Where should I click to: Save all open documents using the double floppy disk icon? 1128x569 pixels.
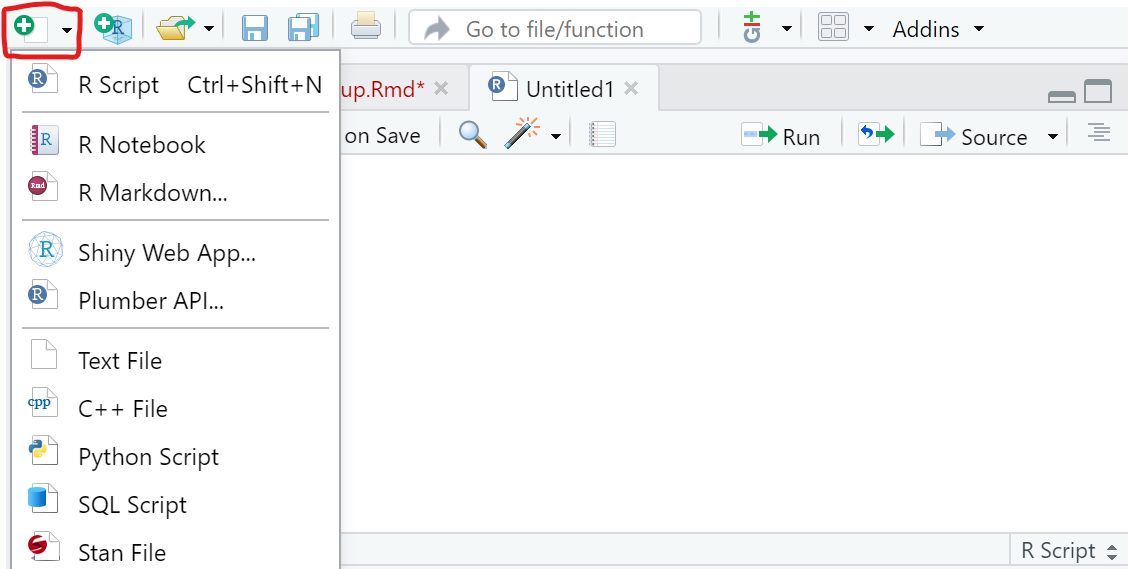(303, 28)
